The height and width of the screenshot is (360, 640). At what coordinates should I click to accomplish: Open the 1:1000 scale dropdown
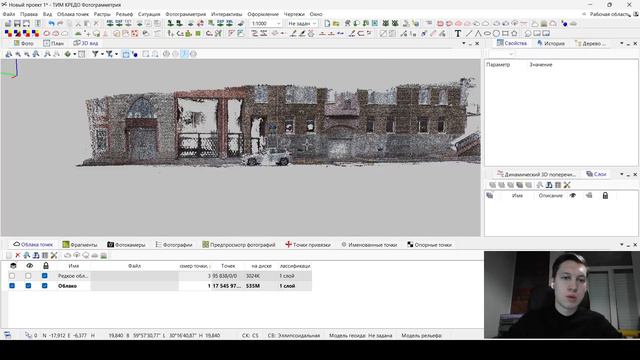tap(279, 24)
